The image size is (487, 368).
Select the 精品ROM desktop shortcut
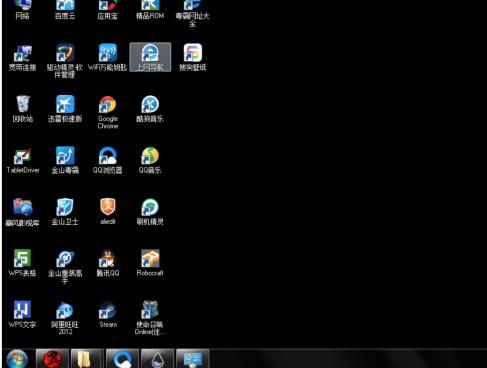[150, 9]
